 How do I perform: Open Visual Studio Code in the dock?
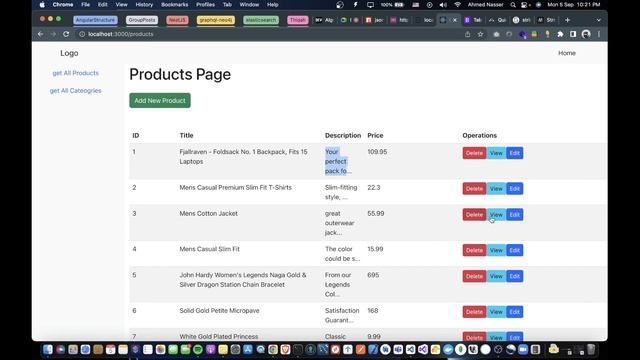pos(410,349)
